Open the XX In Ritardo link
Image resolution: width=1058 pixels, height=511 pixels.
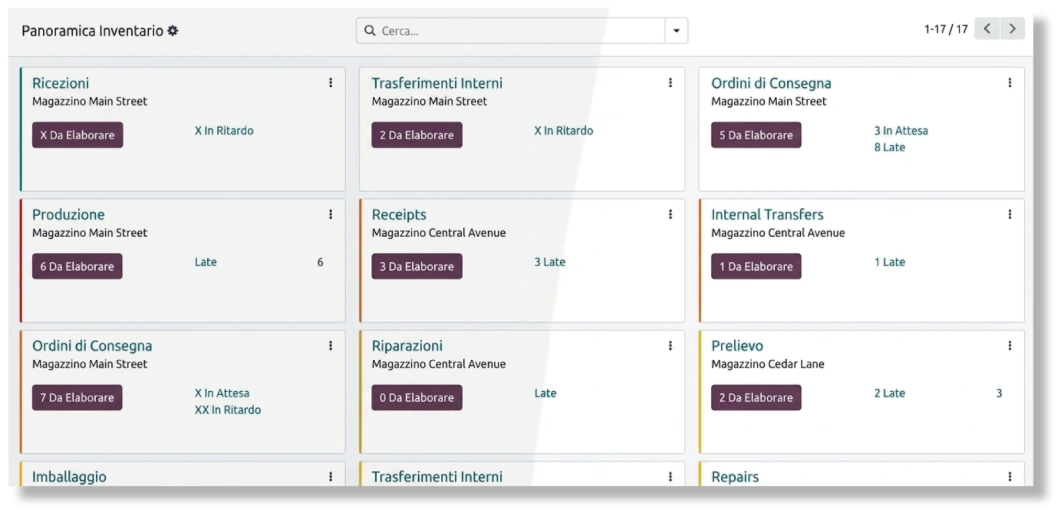227,410
